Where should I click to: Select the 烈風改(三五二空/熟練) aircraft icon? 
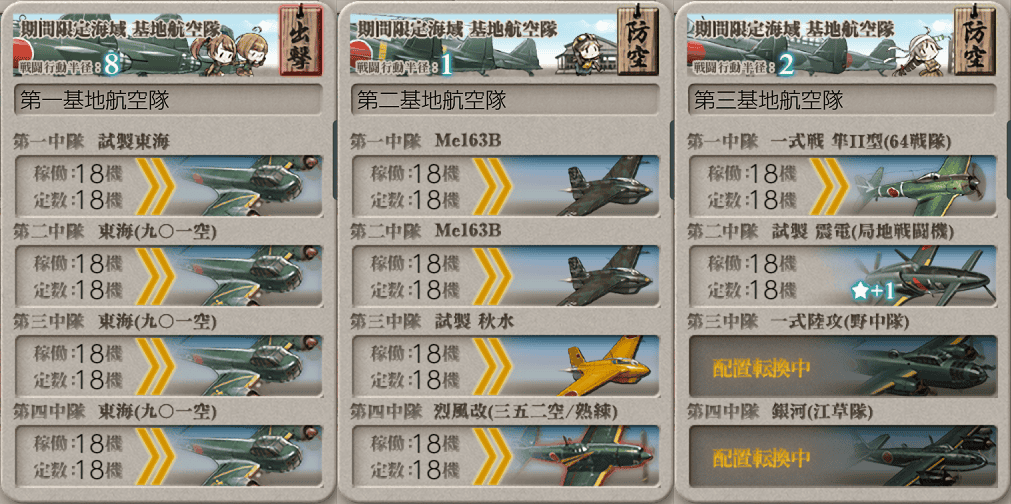point(584,456)
